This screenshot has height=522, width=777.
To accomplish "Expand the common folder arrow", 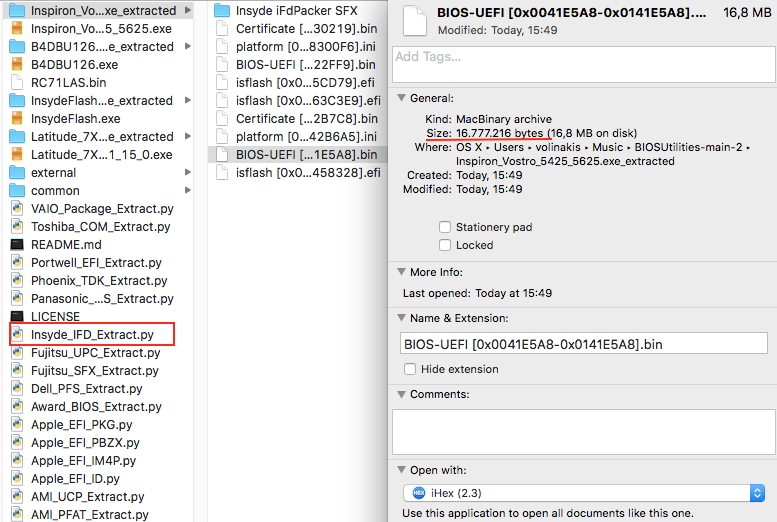I will coord(188,190).
